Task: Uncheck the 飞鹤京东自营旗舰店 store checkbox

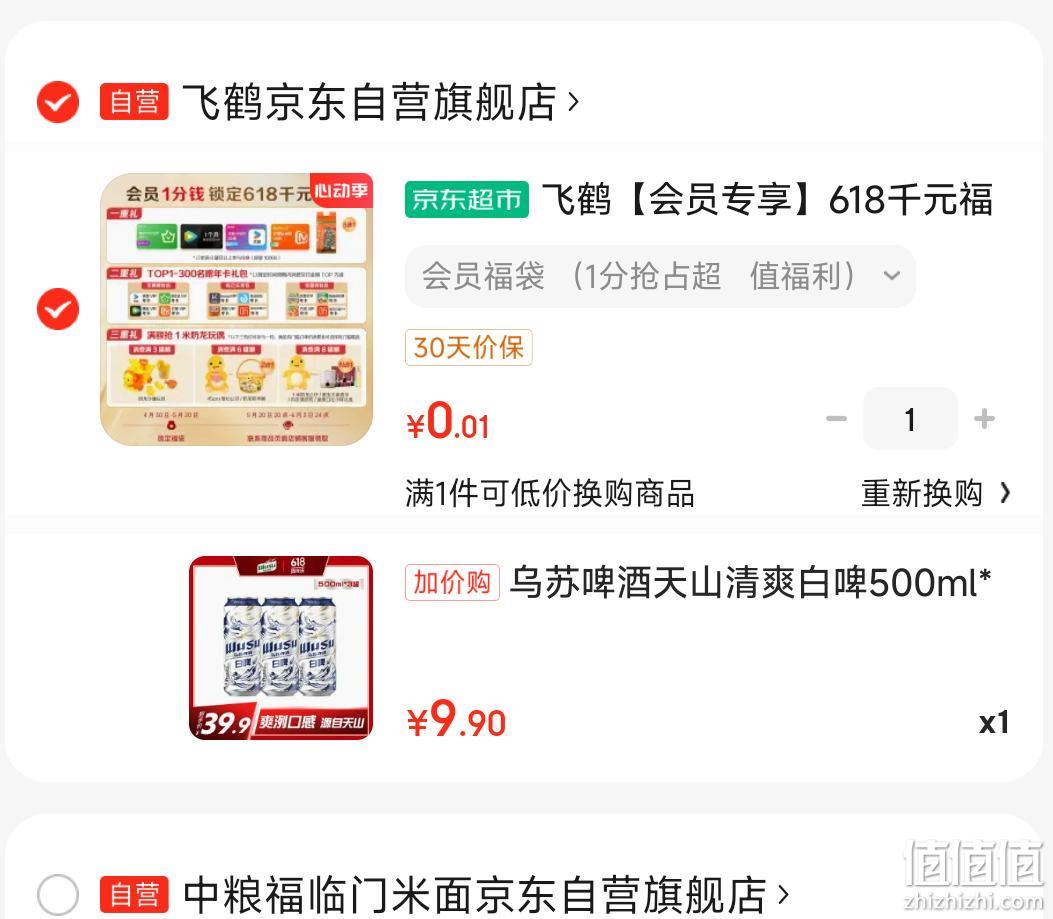Action: coord(58,102)
